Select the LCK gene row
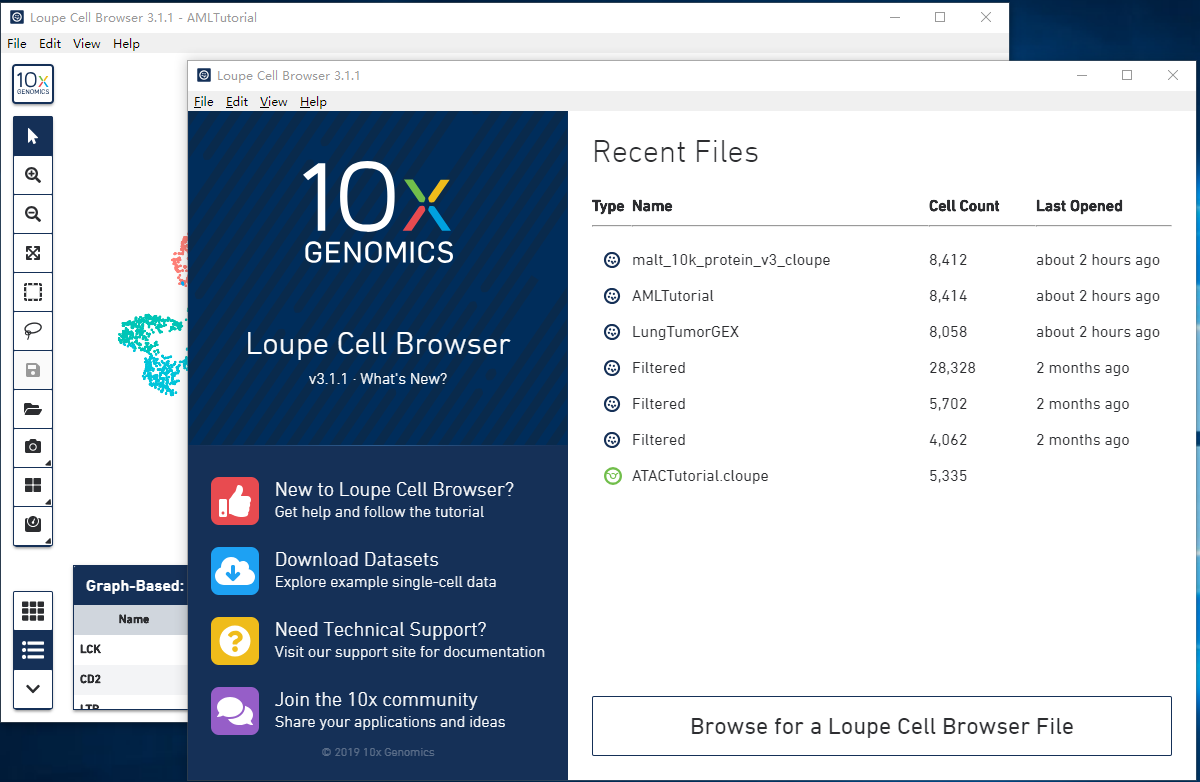The width and height of the screenshot is (1200, 782). tap(131, 649)
